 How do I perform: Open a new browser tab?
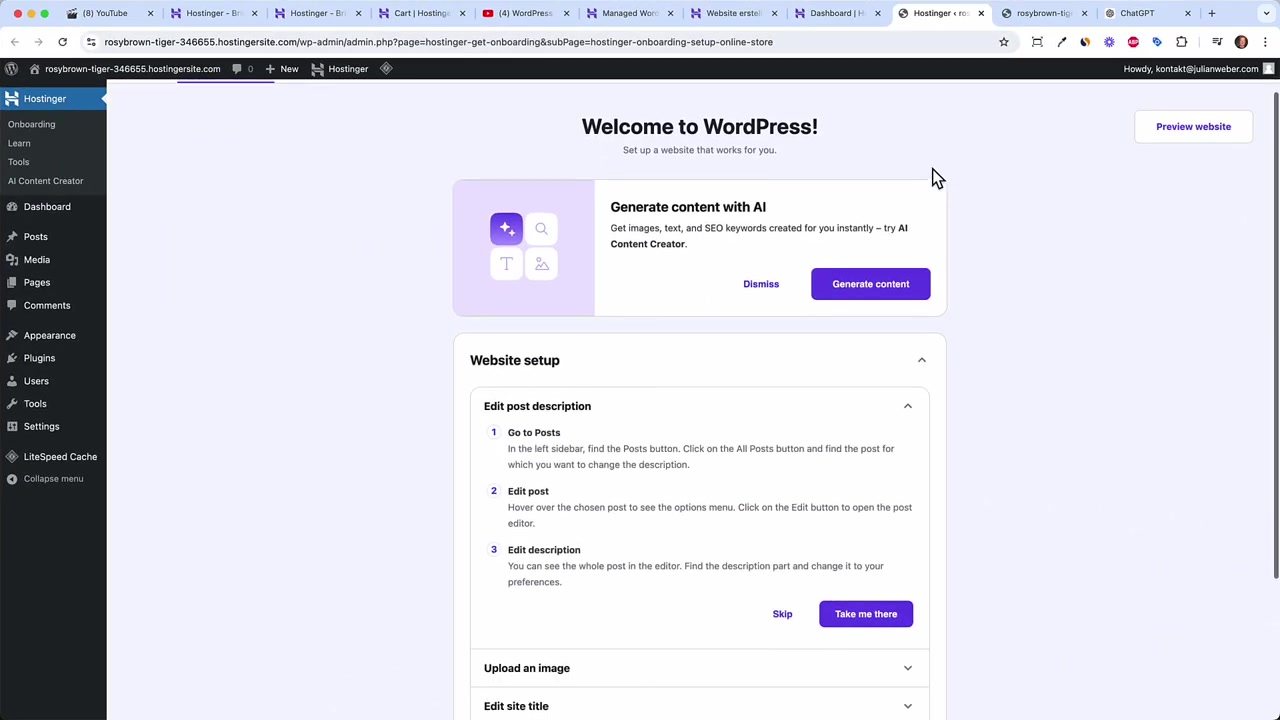point(1212,13)
